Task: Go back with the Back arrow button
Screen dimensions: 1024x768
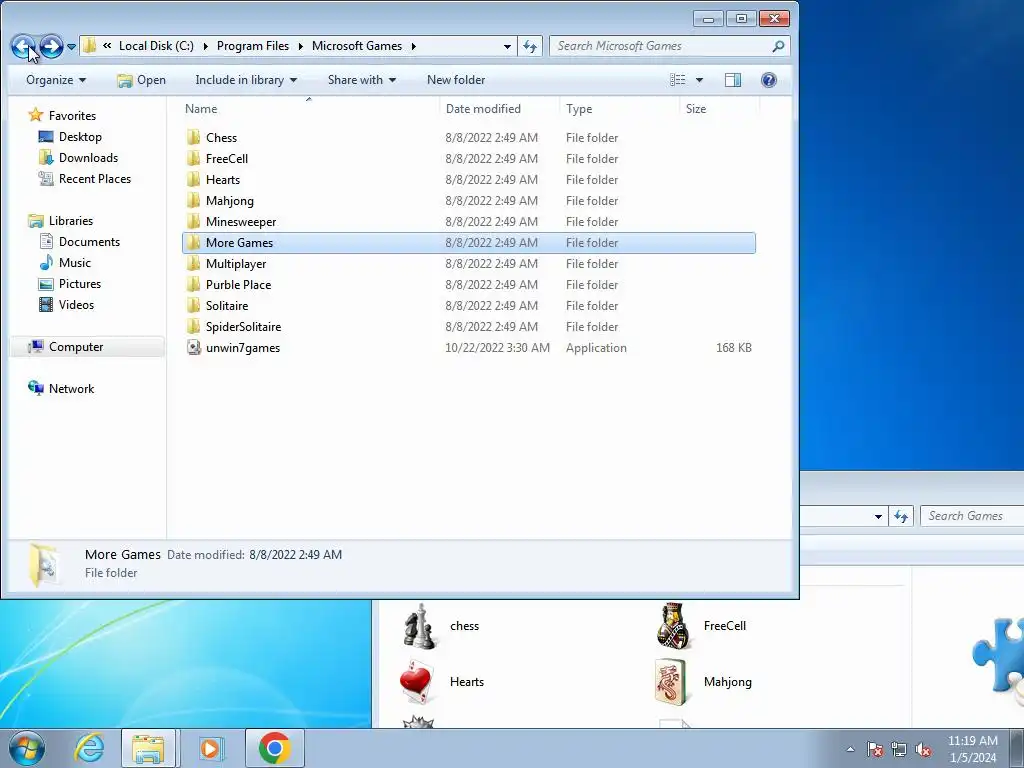Action: [x=24, y=46]
